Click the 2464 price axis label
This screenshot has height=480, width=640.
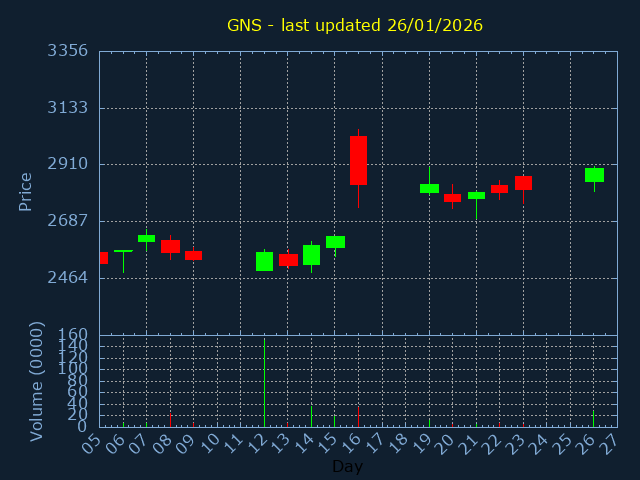pyautogui.click(x=67, y=277)
